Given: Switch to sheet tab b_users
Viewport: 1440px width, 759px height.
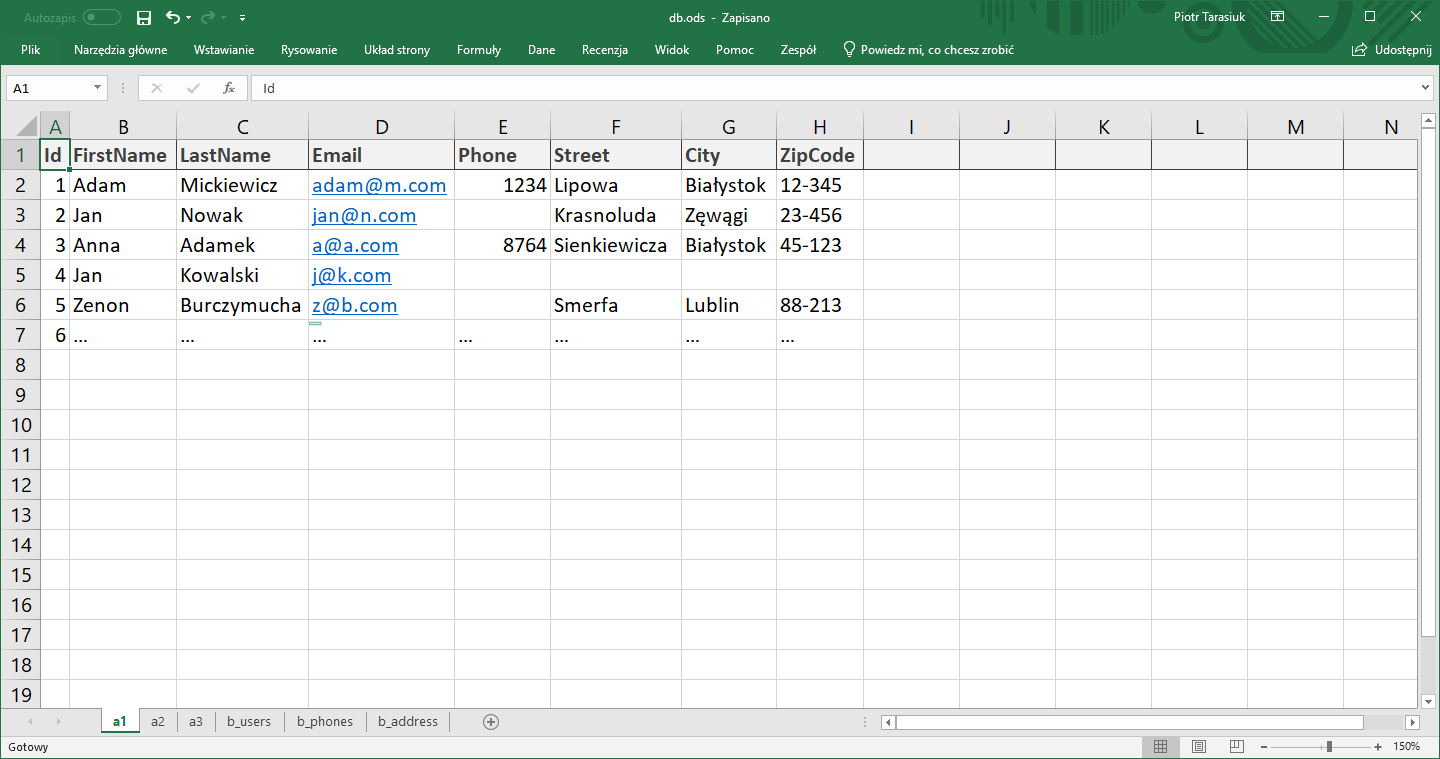Looking at the screenshot, I should pos(249,721).
